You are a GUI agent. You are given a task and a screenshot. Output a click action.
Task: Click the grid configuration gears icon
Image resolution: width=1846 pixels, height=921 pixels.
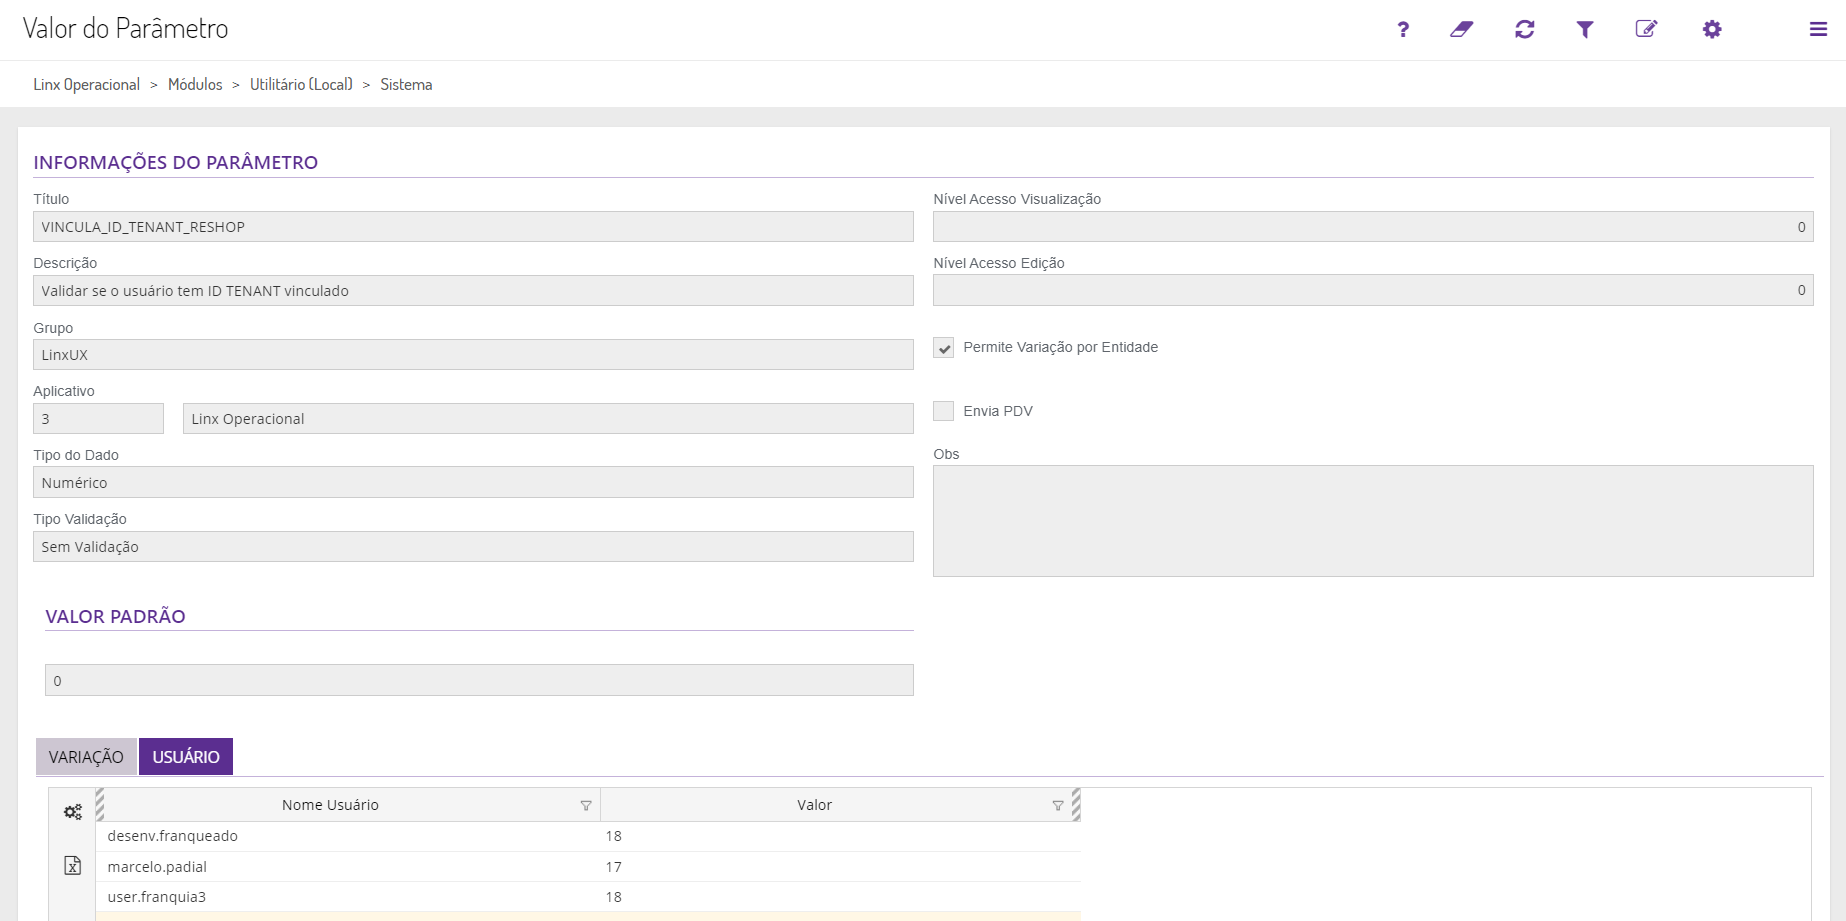[73, 812]
